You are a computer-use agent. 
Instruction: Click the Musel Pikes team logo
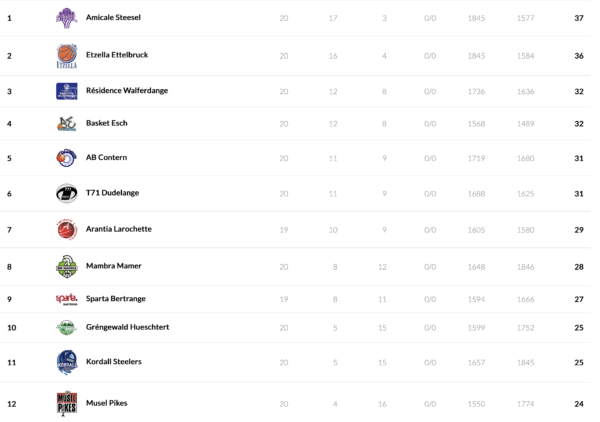click(66, 403)
